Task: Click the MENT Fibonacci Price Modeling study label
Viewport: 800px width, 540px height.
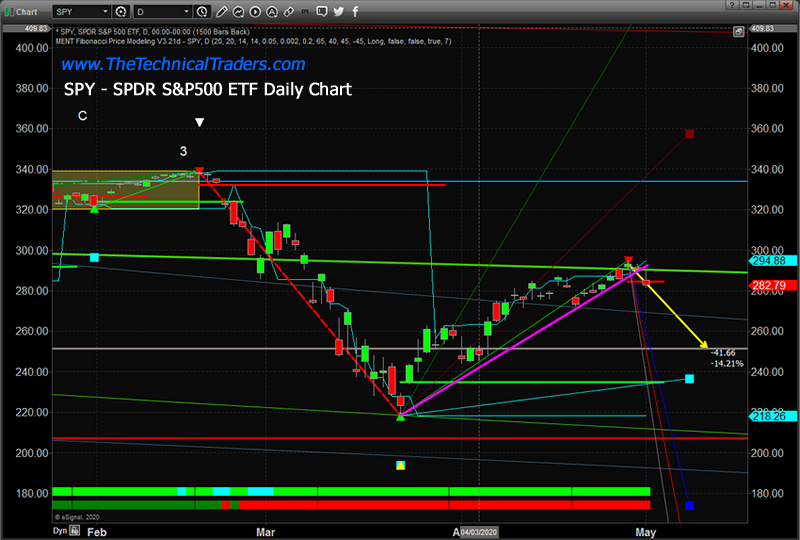Action: (253, 41)
